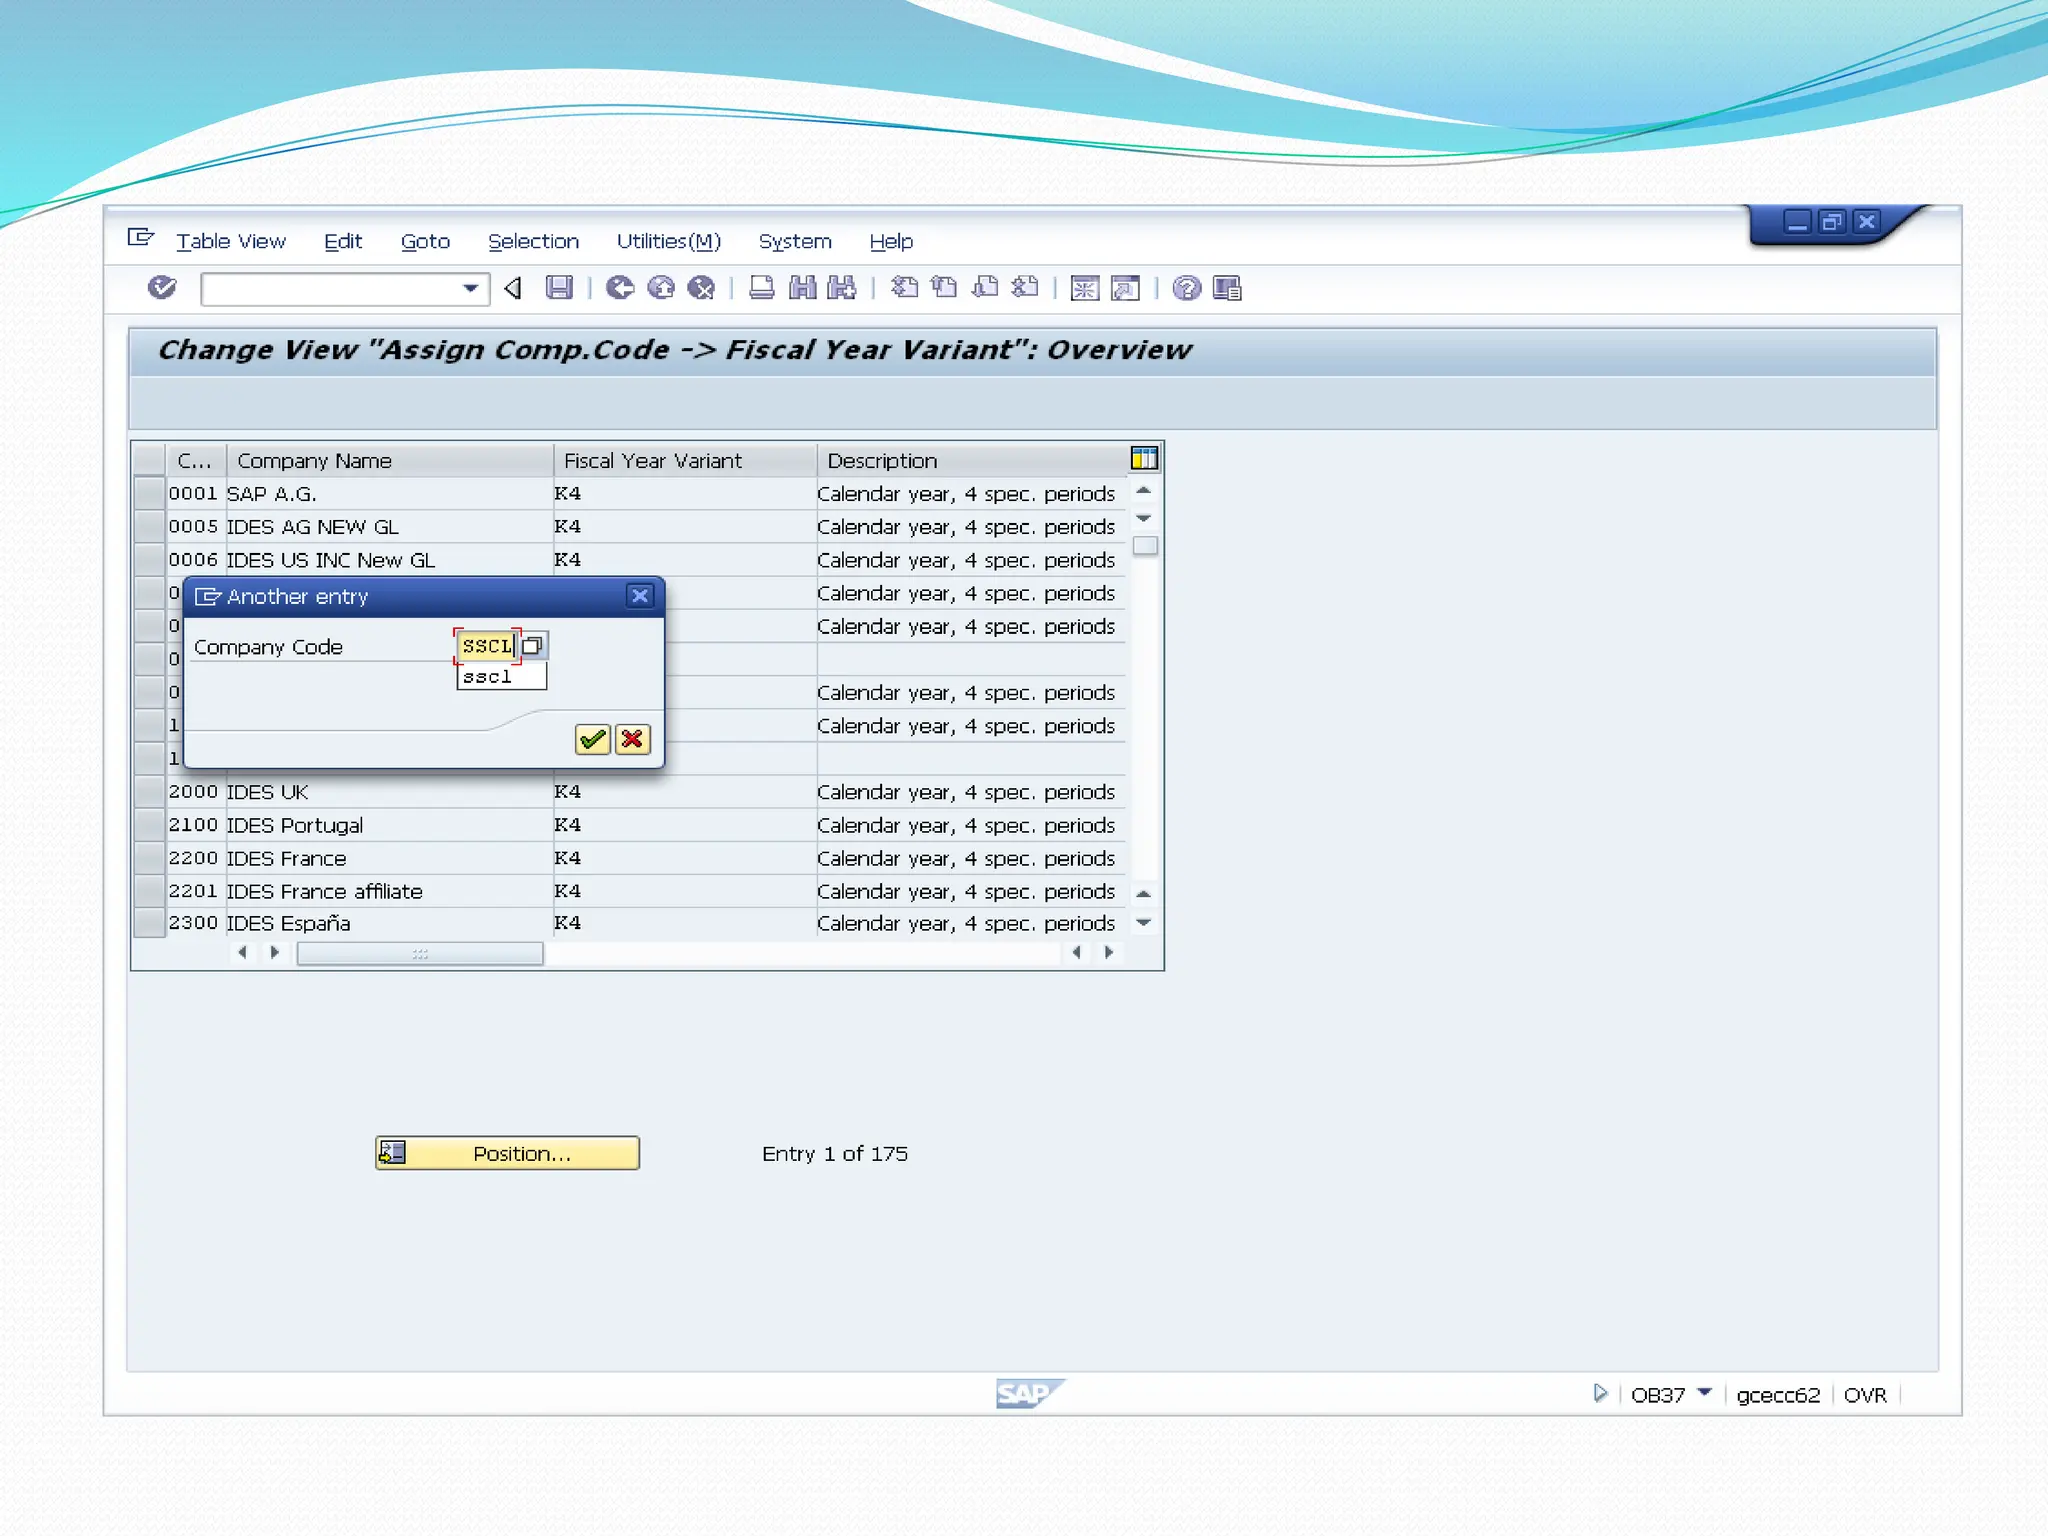Select the sscl history suggestion
The width and height of the screenshot is (2048, 1536).
(502, 677)
